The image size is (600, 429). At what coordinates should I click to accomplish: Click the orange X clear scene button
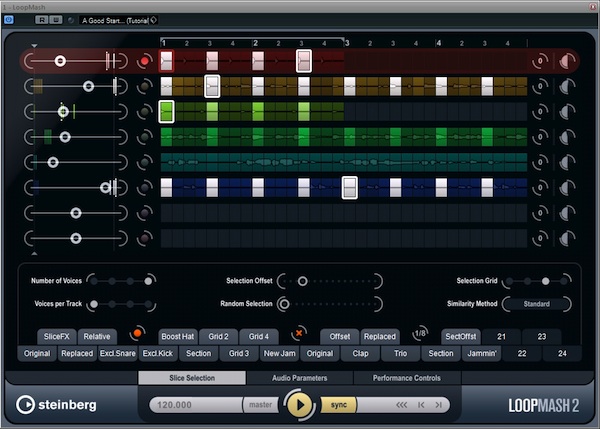point(299,333)
